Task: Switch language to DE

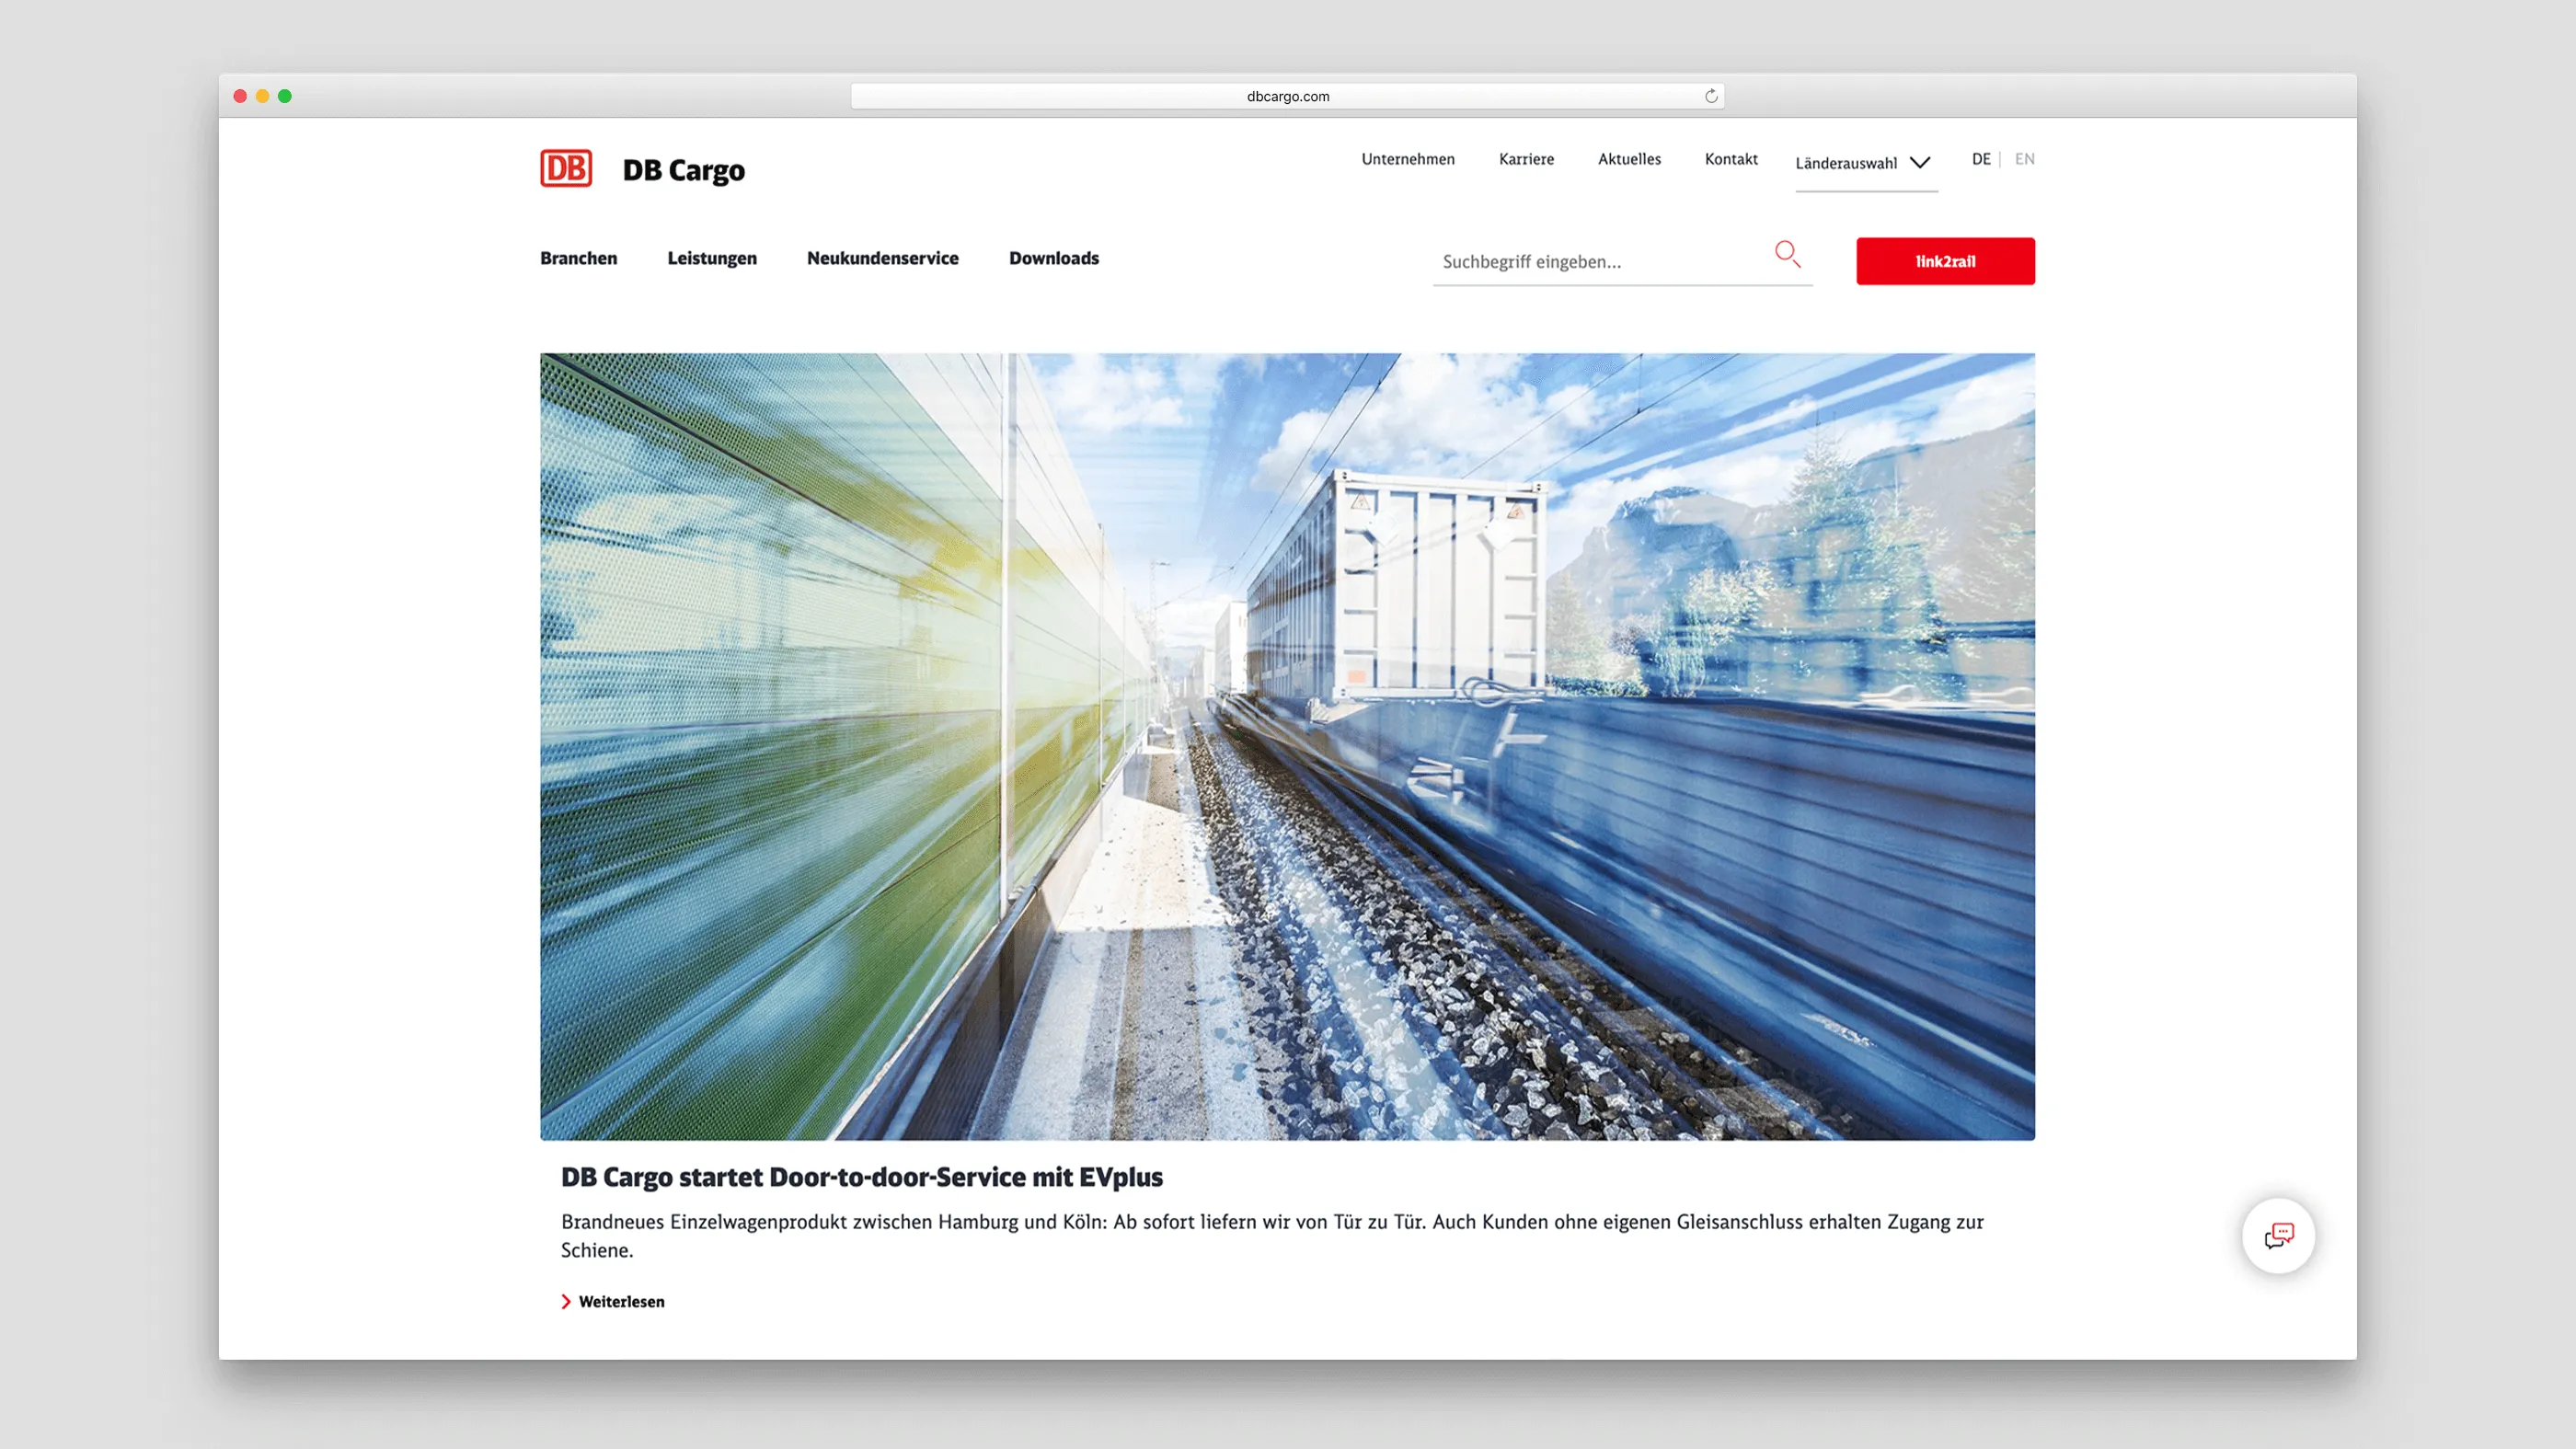Action: coord(1981,159)
